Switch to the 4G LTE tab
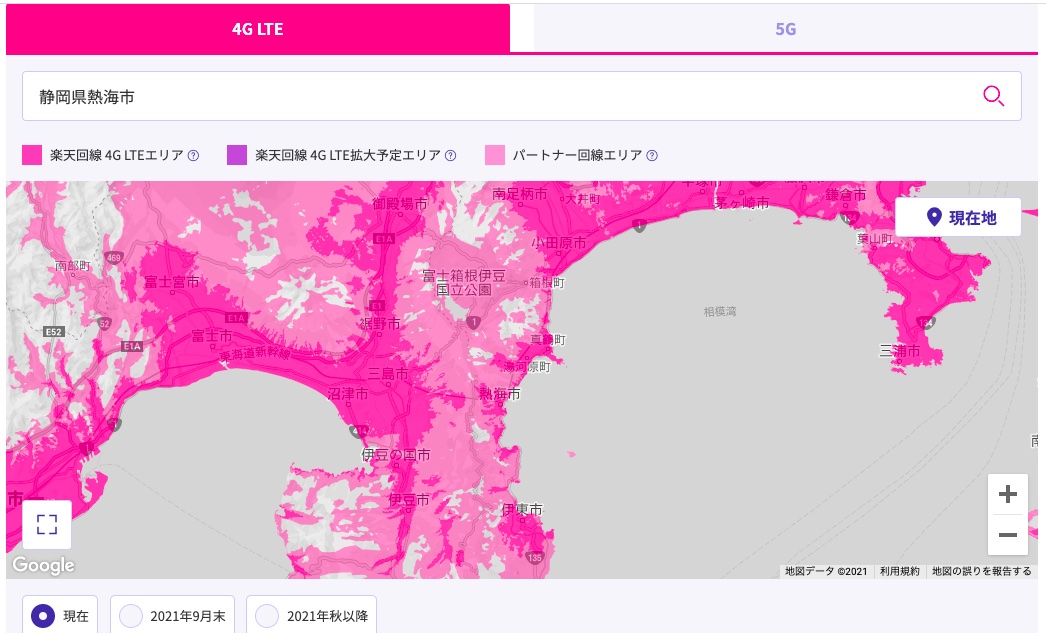The image size is (1046, 633). point(257,29)
